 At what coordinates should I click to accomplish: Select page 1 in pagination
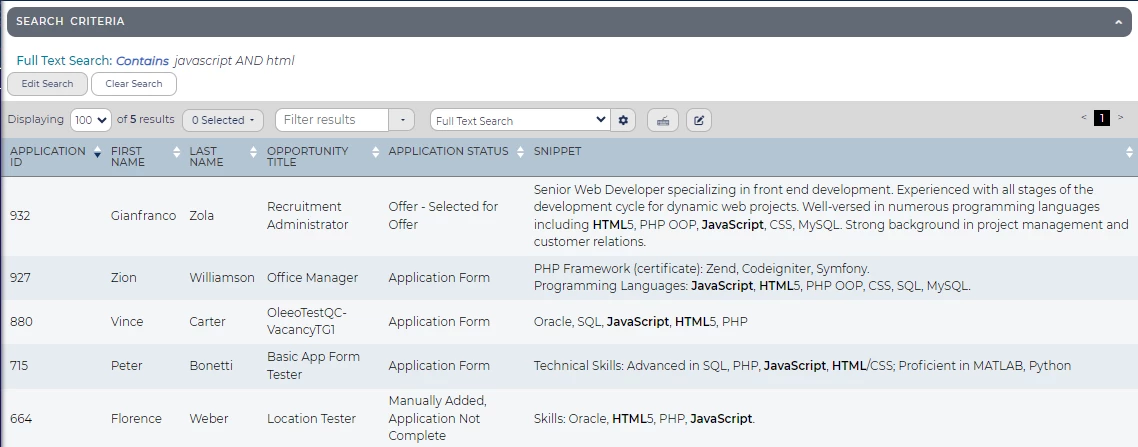1102,118
